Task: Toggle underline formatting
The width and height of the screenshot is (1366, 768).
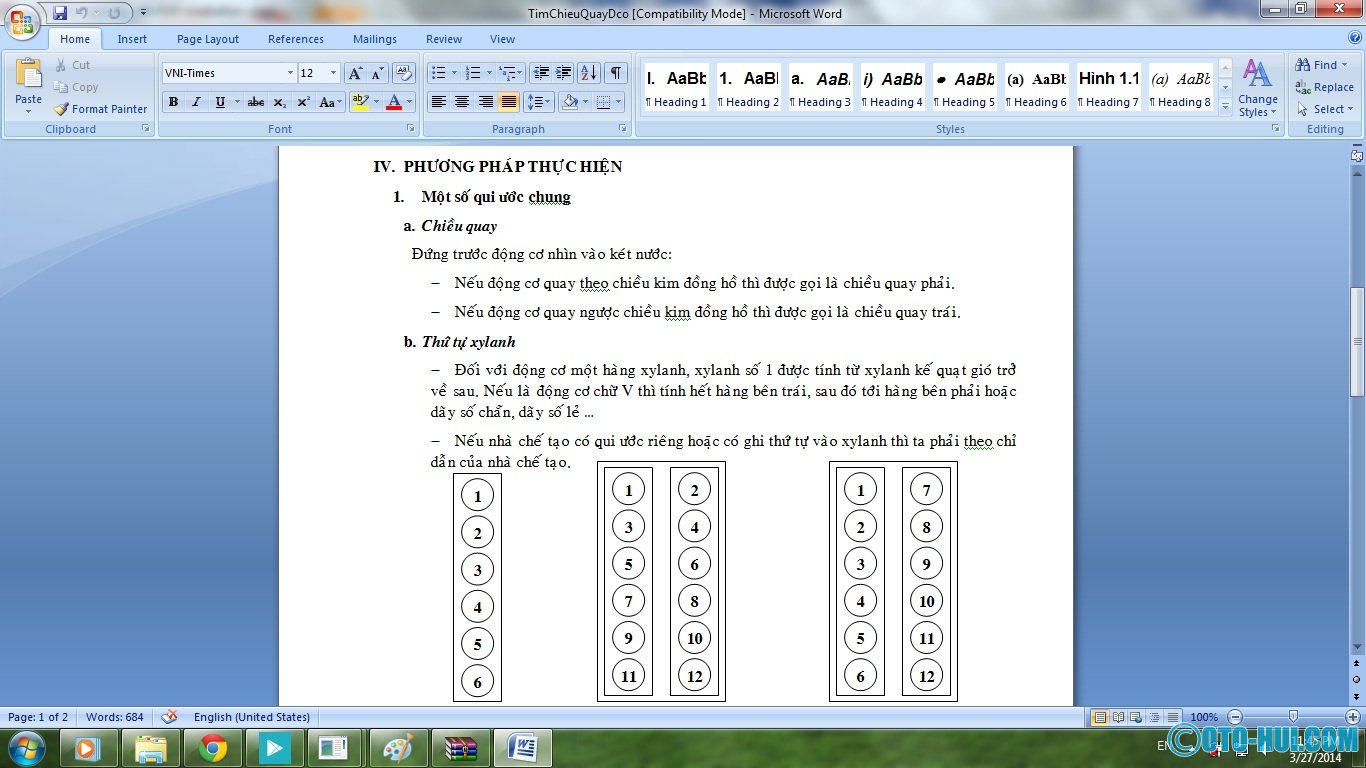Action: (x=220, y=102)
